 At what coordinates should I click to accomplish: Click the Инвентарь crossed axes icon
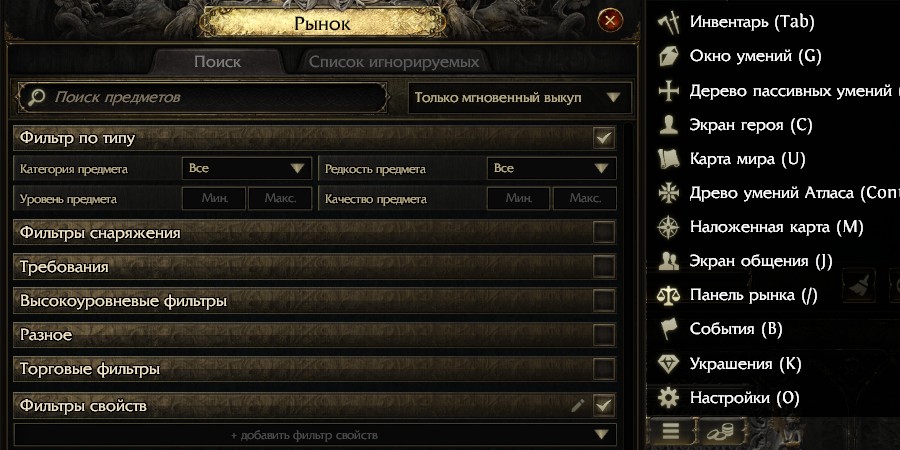click(x=669, y=22)
